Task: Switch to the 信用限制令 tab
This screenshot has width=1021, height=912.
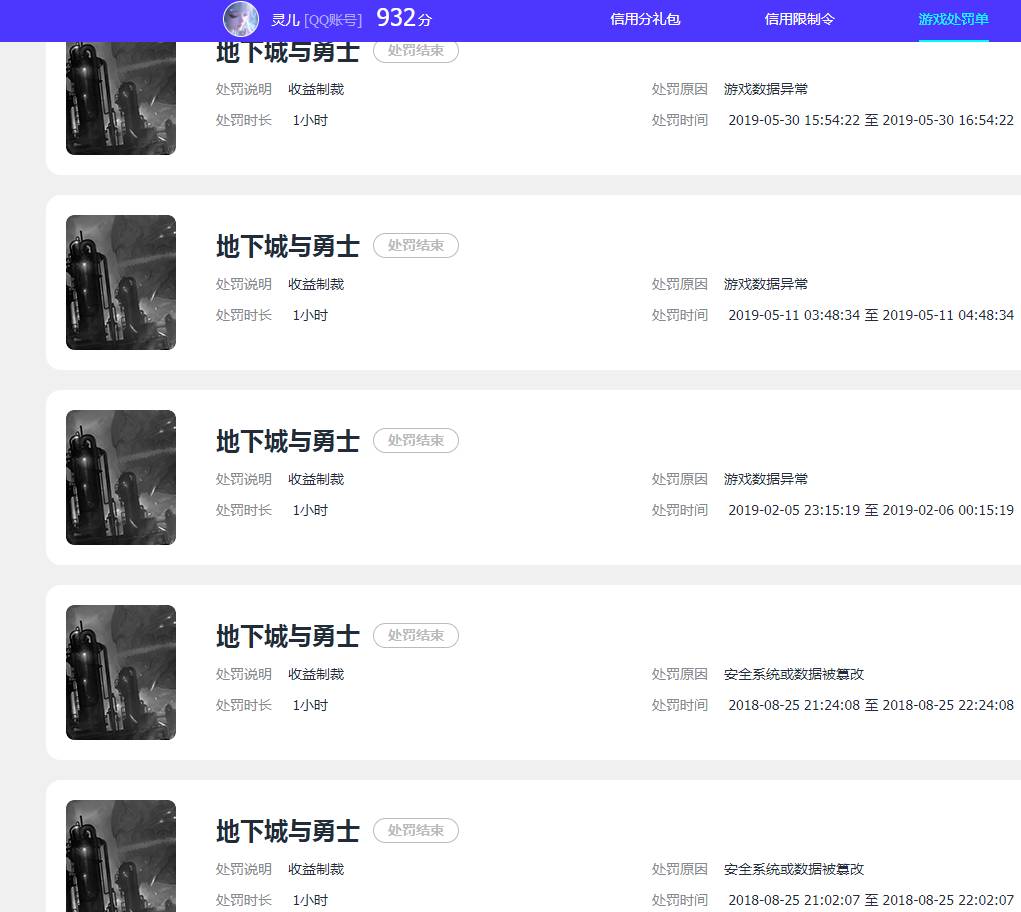Action: [799, 19]
